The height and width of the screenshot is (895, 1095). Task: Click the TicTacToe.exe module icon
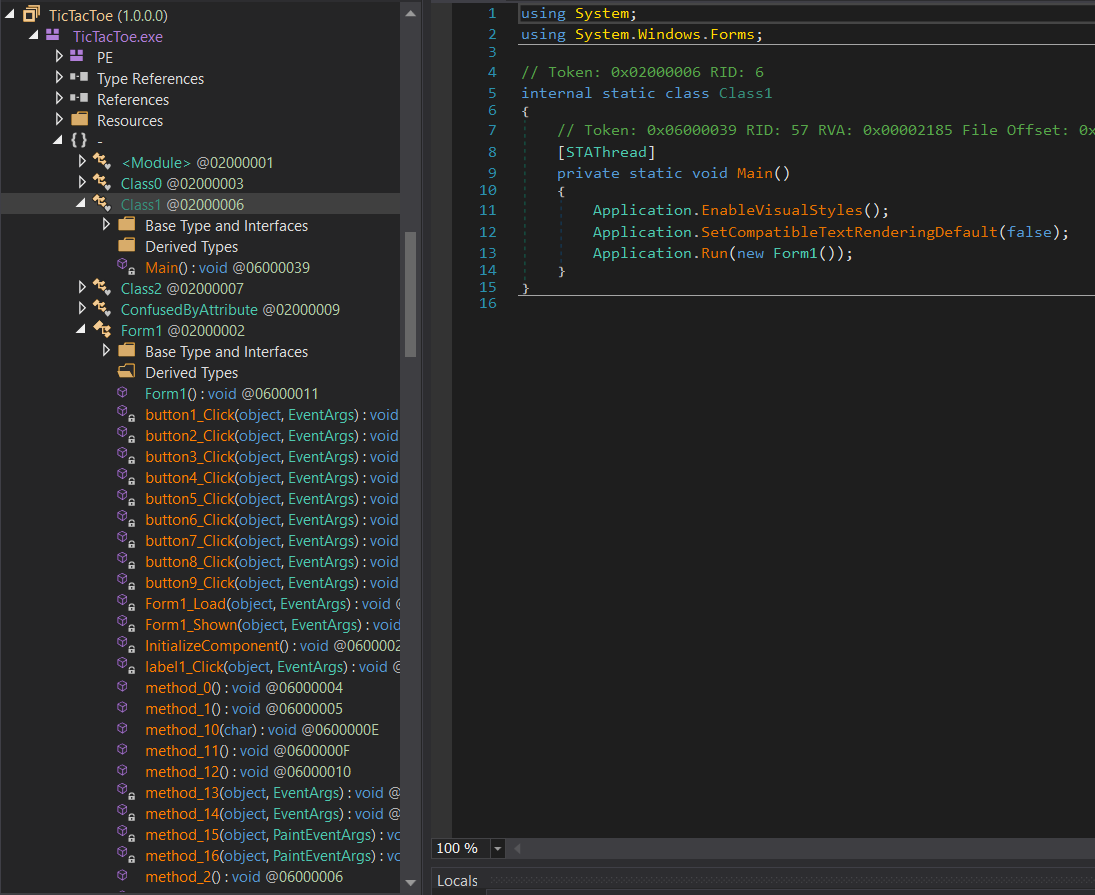54,36
